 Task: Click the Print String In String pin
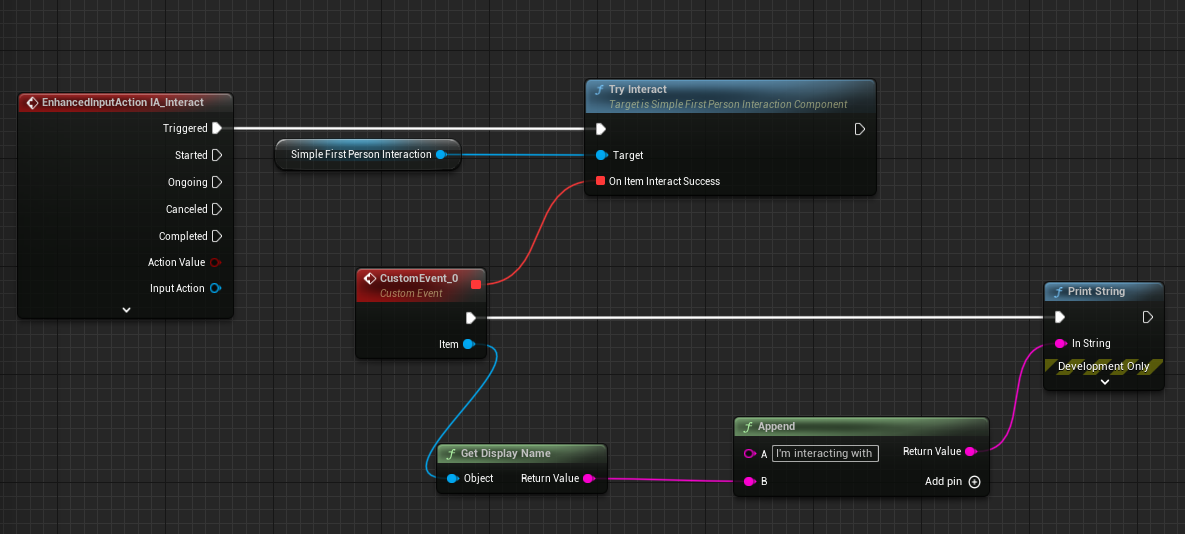point(1060,343)
